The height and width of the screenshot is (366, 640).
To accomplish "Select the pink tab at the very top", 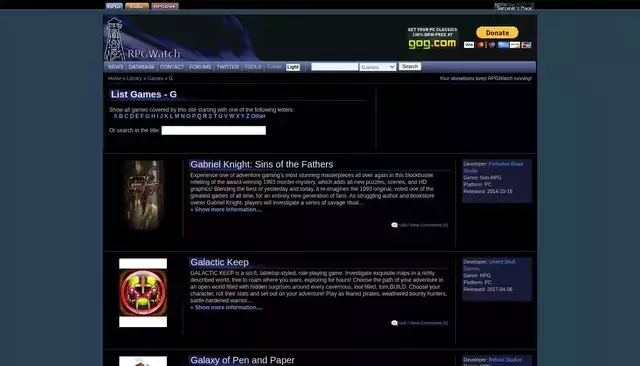I will tap(165, 6).
